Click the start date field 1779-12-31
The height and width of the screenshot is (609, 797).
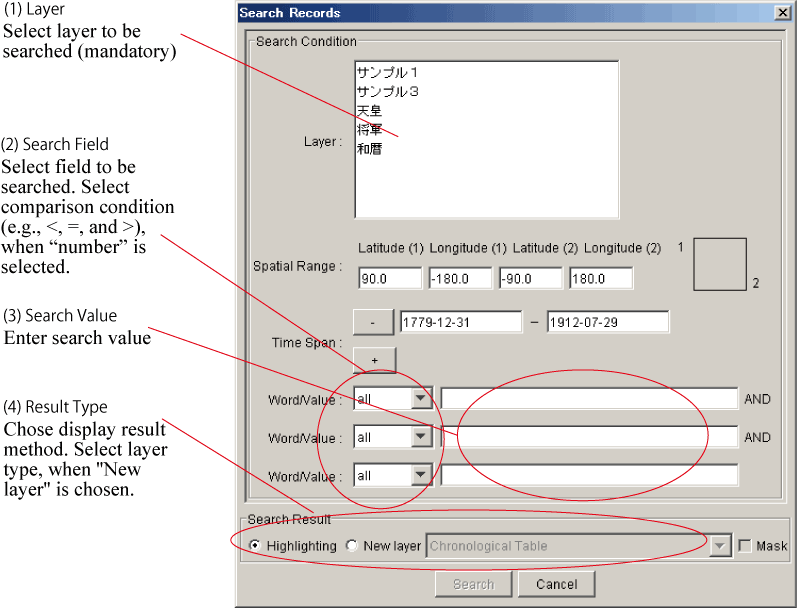461,322
